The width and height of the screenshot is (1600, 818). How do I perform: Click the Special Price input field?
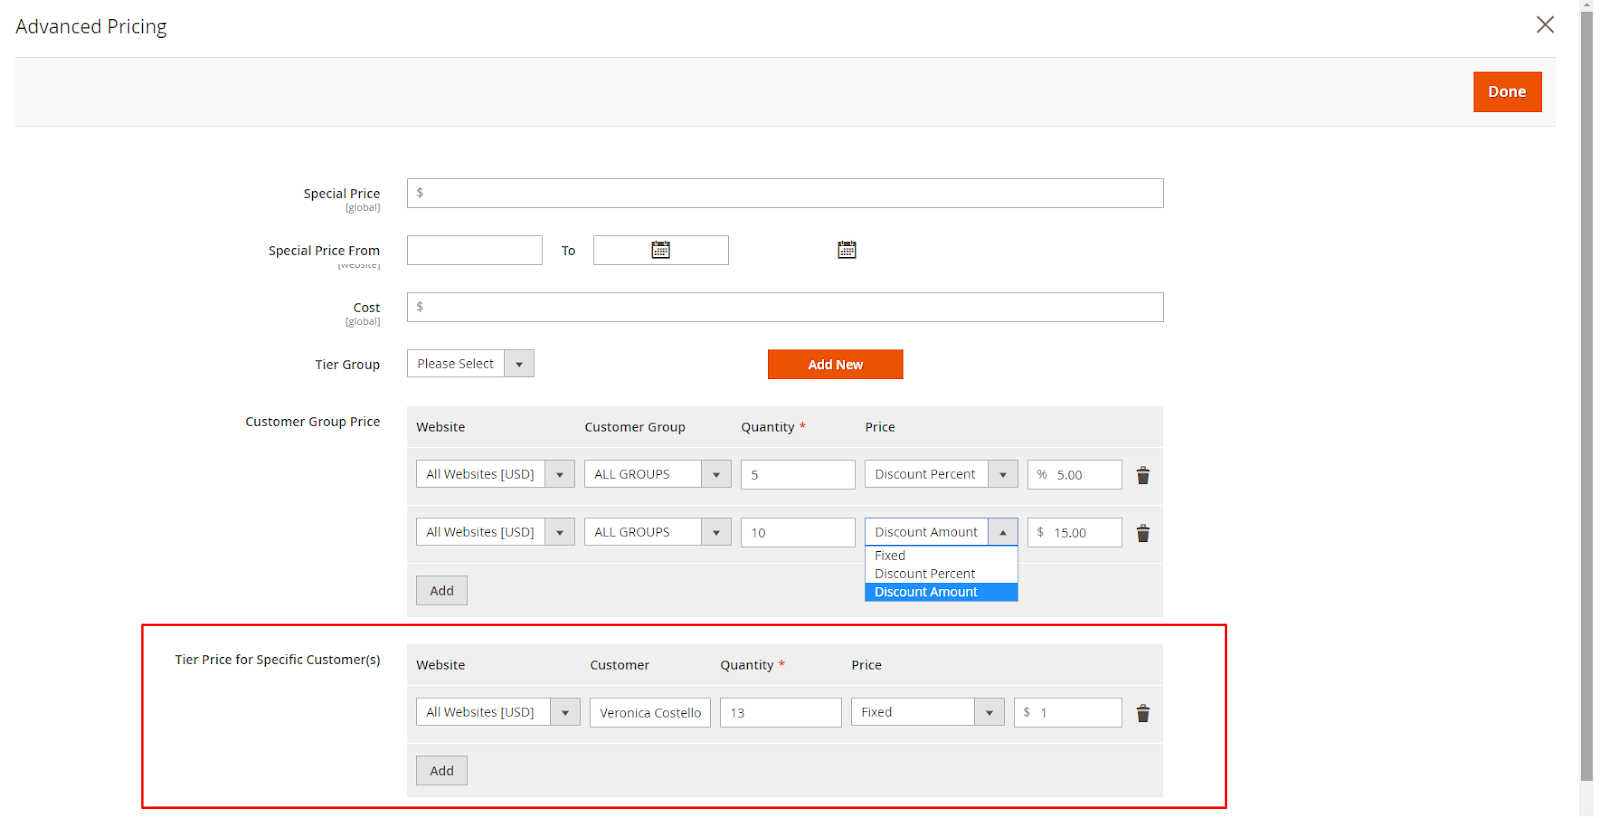[785, 193]
